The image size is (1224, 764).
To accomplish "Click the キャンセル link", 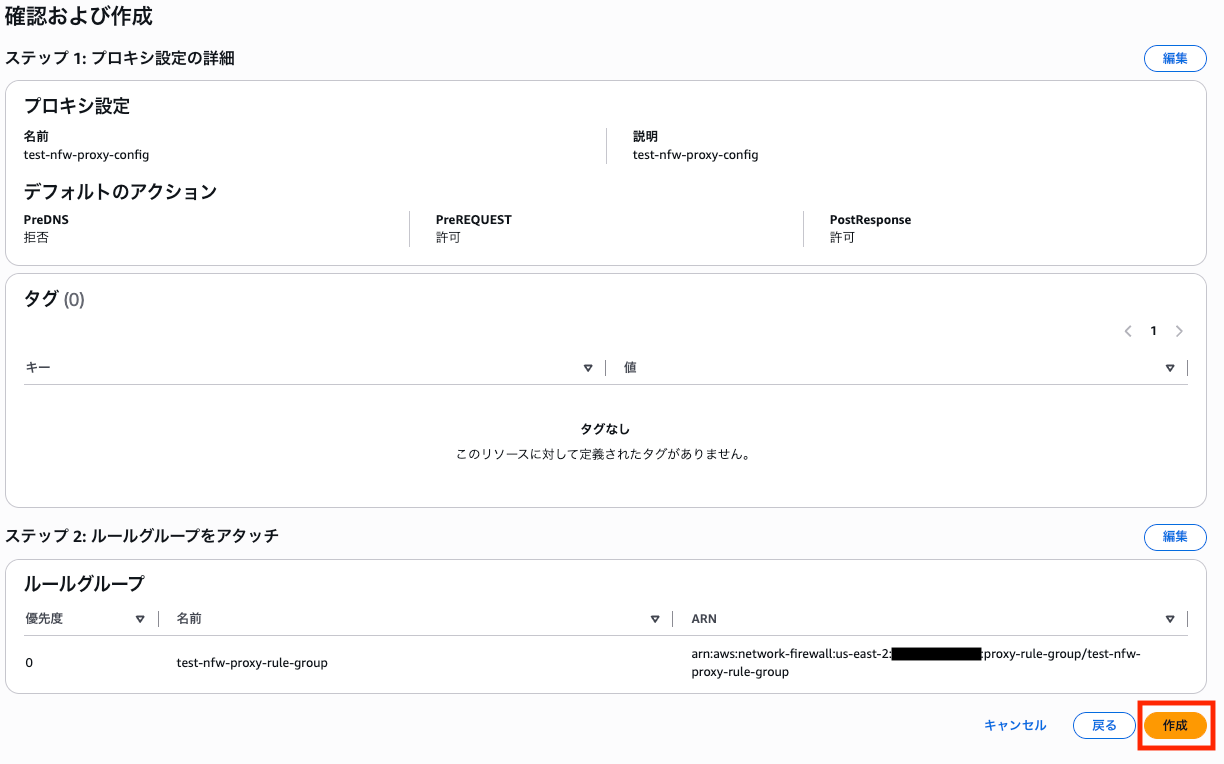I will tap(1015, 725).
